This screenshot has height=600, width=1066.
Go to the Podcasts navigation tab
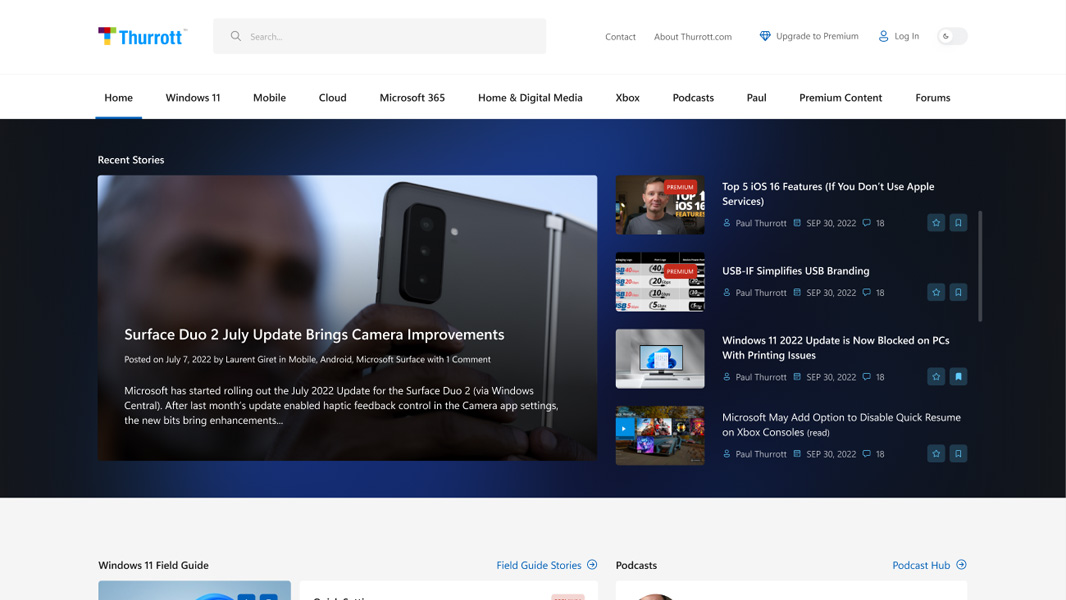point(693,98)
